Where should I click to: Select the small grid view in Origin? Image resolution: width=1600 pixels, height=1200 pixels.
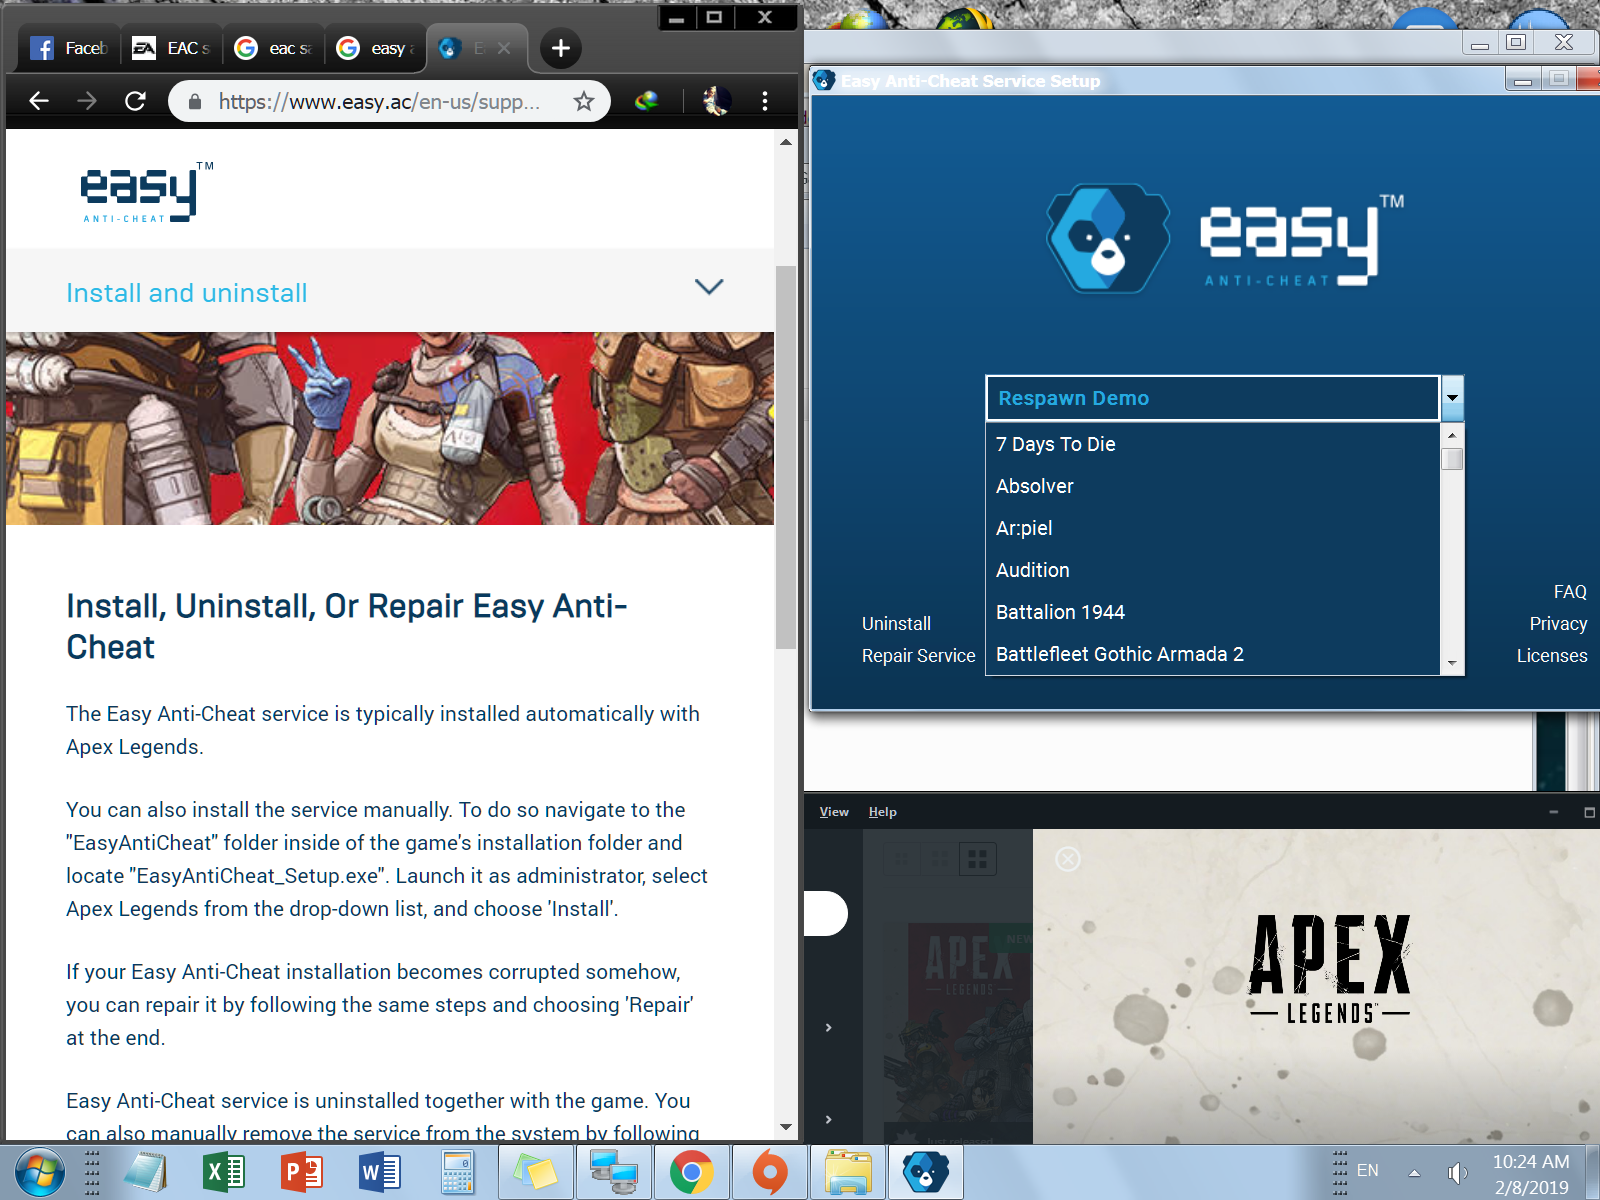tap(901, 859)
